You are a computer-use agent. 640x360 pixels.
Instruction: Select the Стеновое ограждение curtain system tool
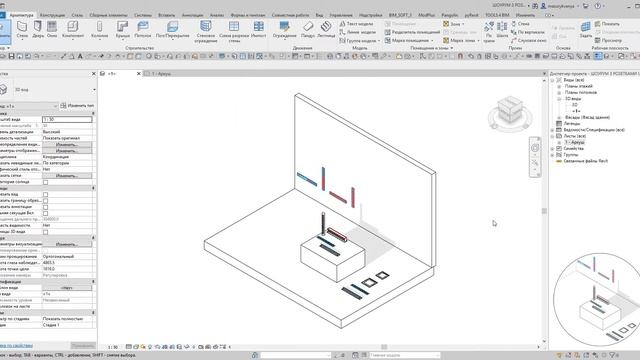click(x=205, y=31)
